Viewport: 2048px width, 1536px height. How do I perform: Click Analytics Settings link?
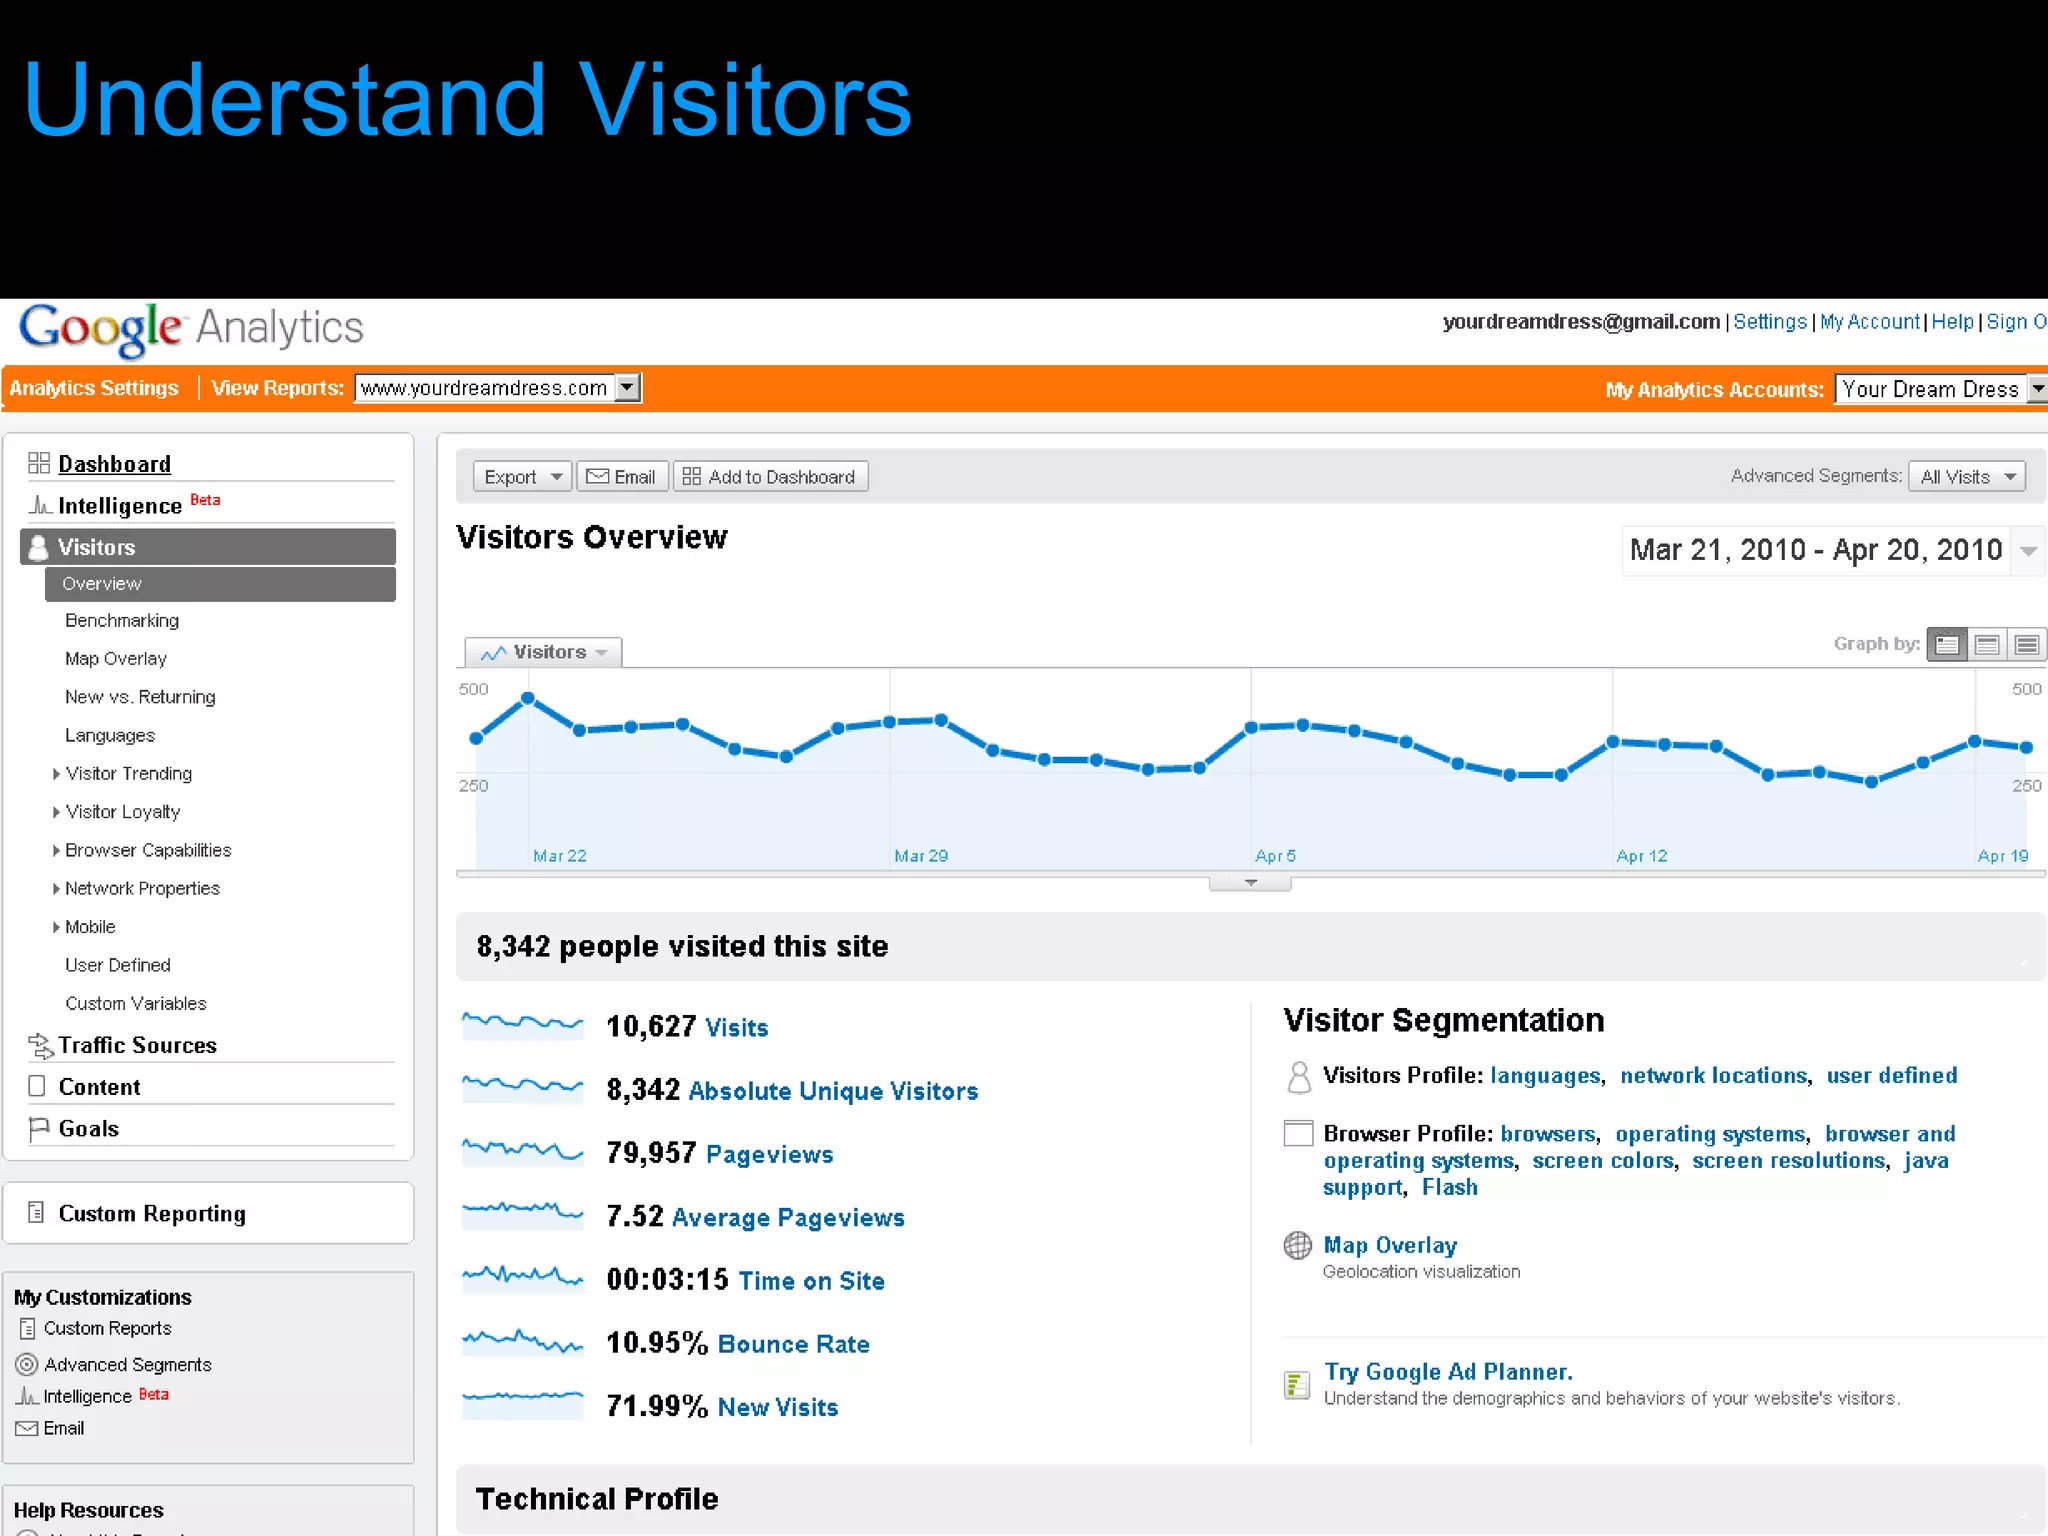tap(94, 388)
